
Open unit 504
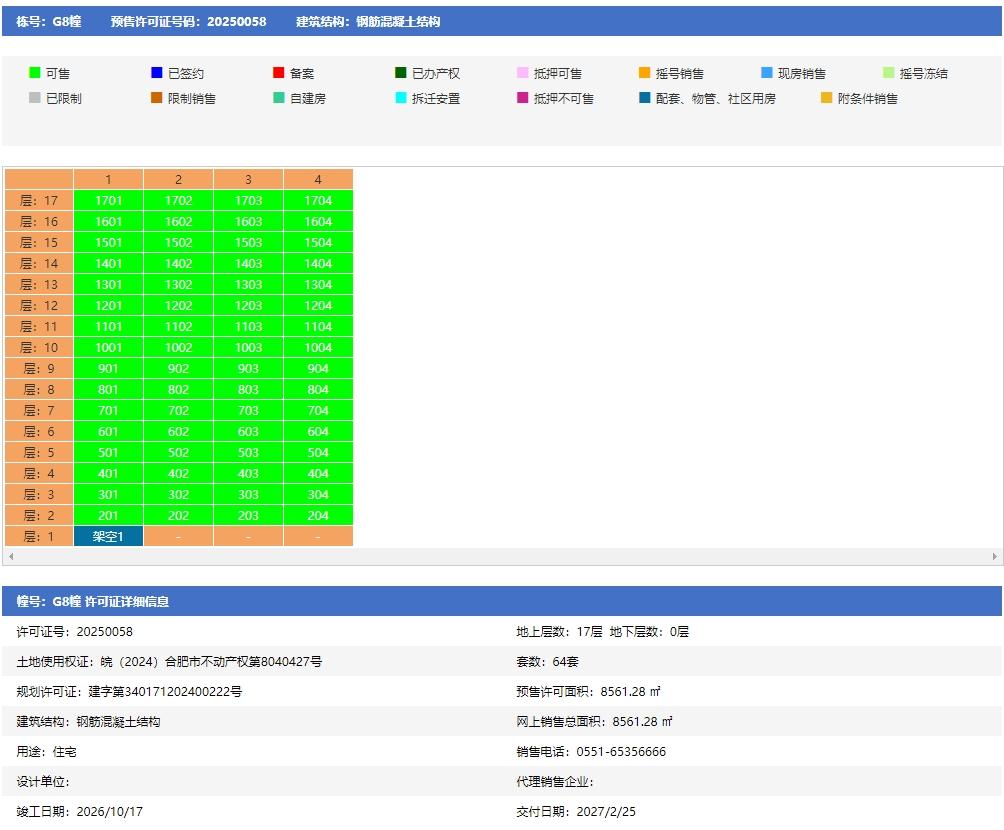tap(318, 452)
